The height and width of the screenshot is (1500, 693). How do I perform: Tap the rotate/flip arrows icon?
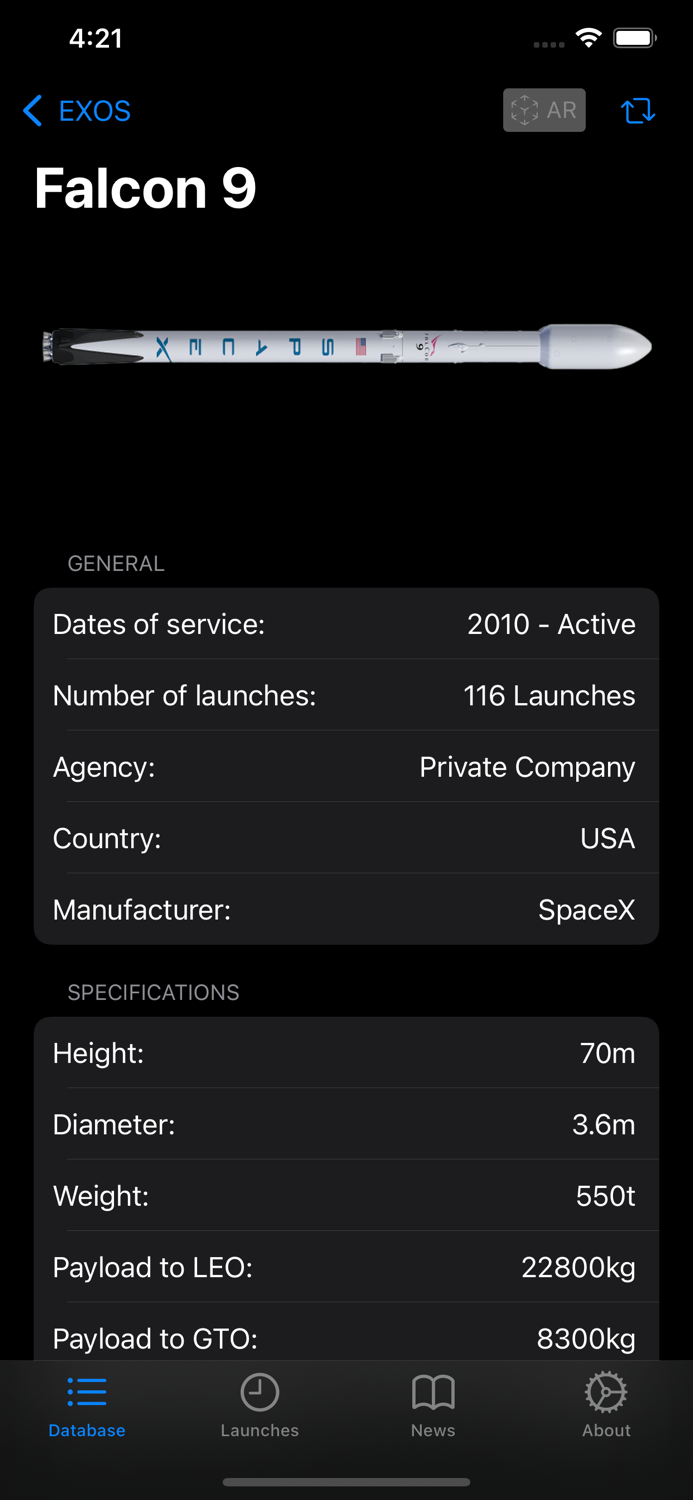[638, 111]
